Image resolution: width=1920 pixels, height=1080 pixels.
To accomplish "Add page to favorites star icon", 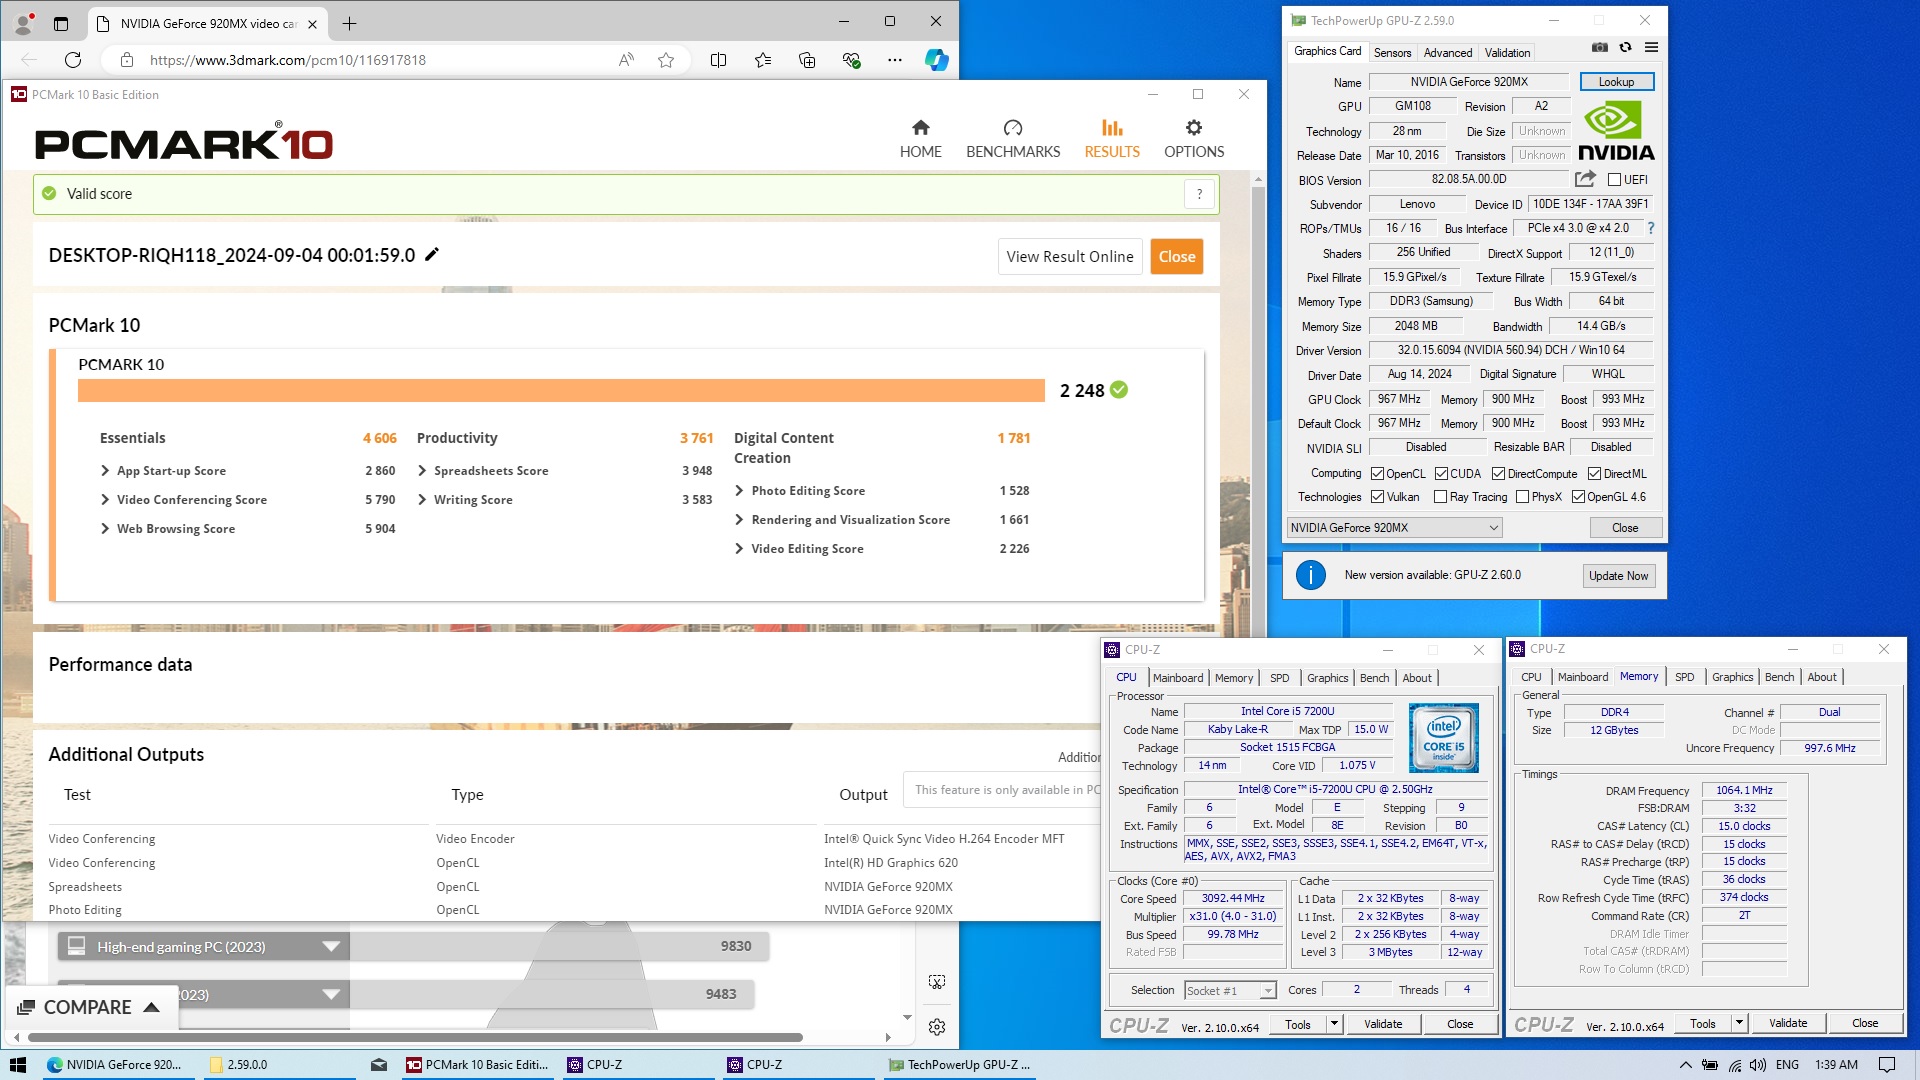I will click(666, 60).
